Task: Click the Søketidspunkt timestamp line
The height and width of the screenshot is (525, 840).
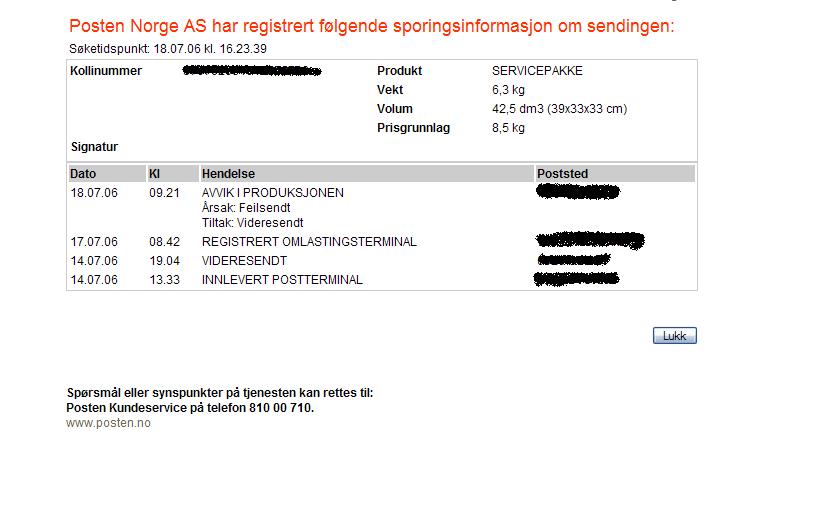Action: [x=166, y=48]
